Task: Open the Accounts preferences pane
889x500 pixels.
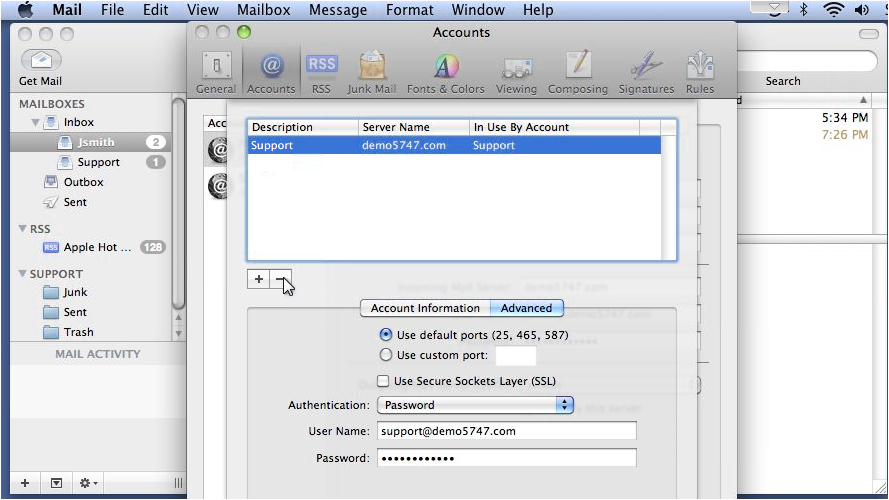Action: (x=271, y=72)
